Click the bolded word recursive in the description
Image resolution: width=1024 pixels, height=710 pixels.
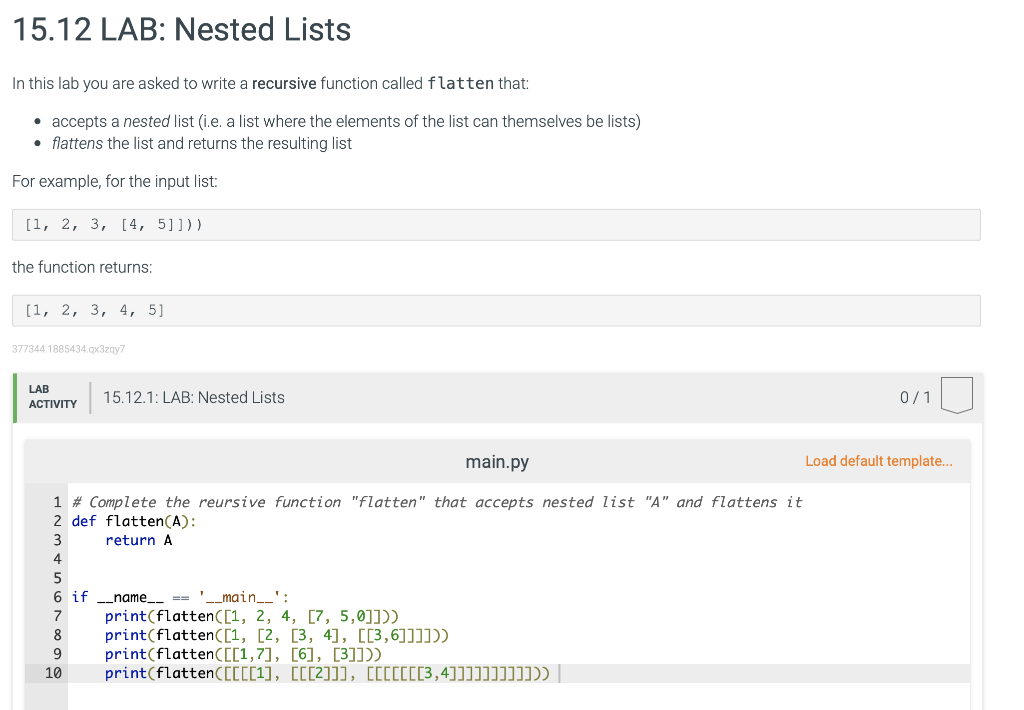[x=285, y=83]
